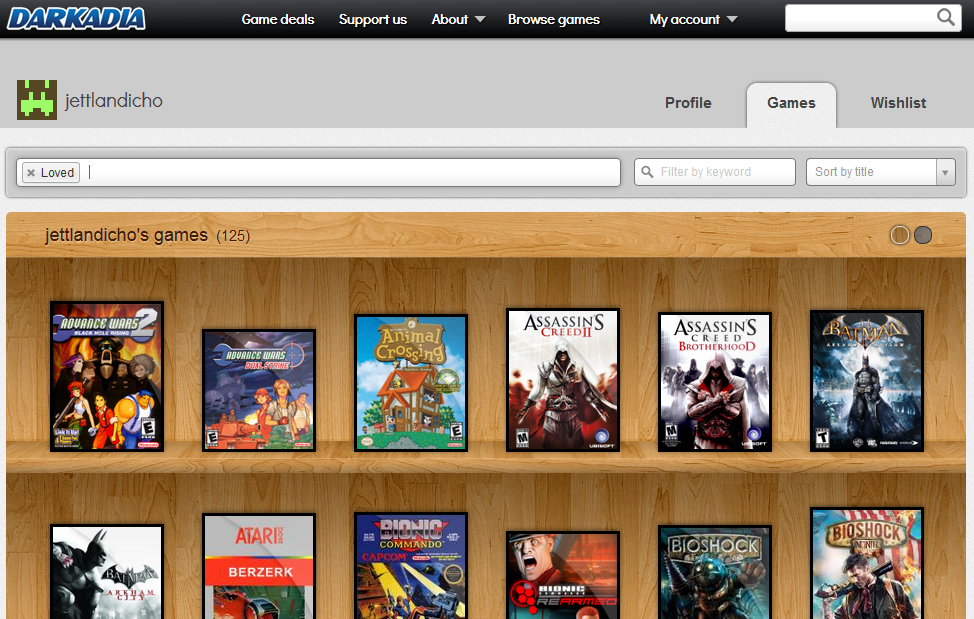Click jettlandicho's green pixel avatar
974x619 pixels.
pyautogui.click(x=37, y=100)
